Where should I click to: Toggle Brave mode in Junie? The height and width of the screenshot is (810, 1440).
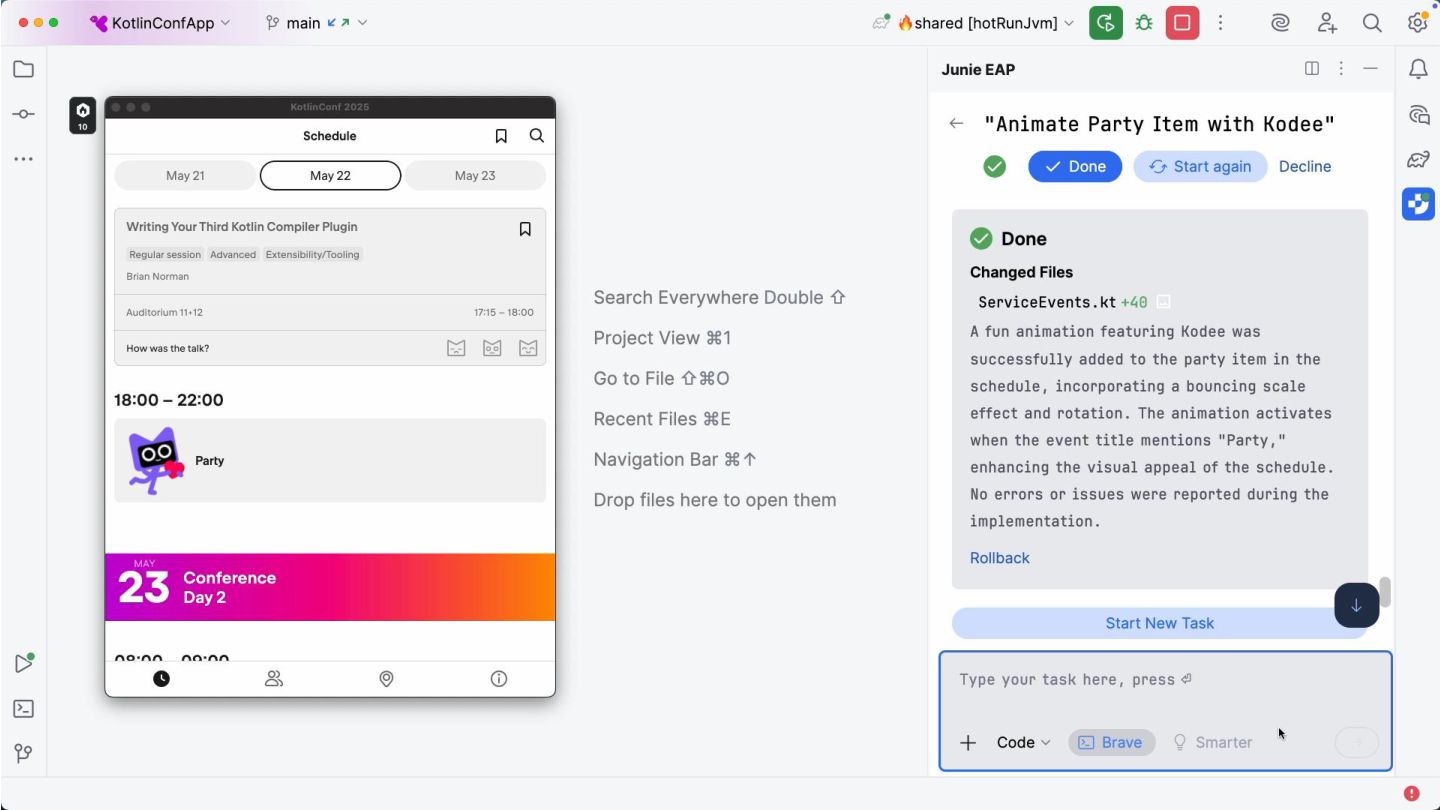tap(1111, 742)
